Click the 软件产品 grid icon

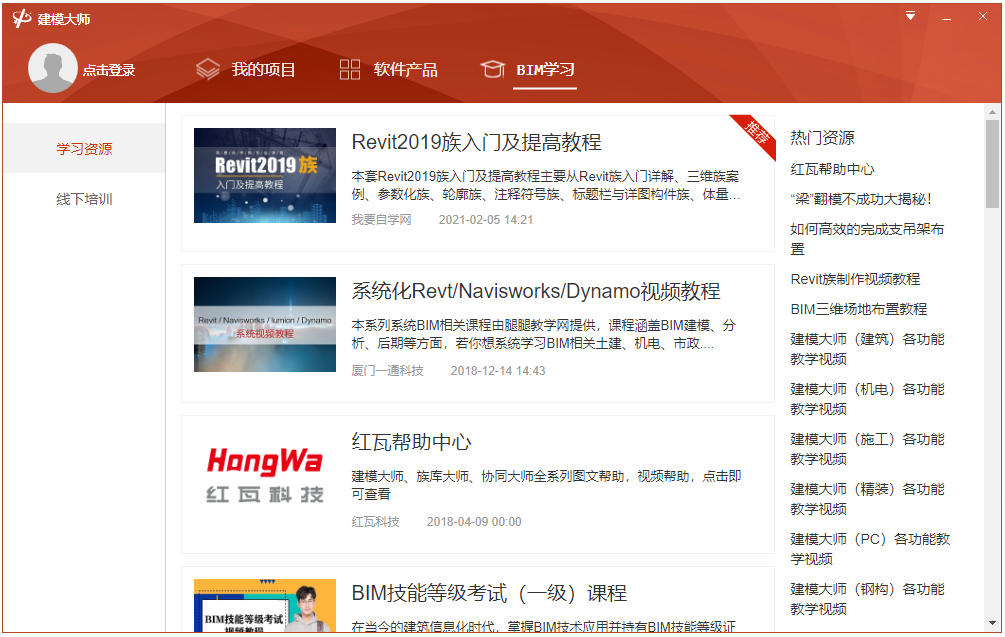350,69
